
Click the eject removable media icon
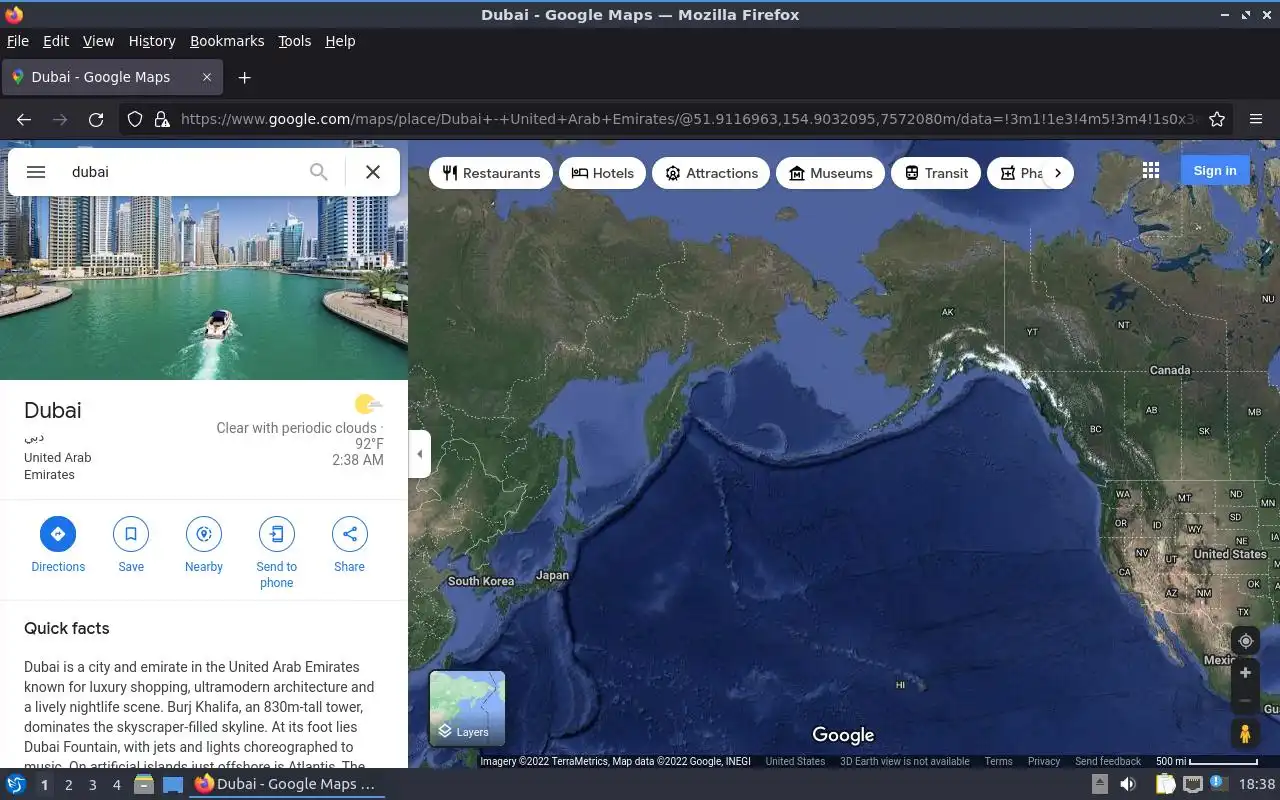tap(1099, 784)
